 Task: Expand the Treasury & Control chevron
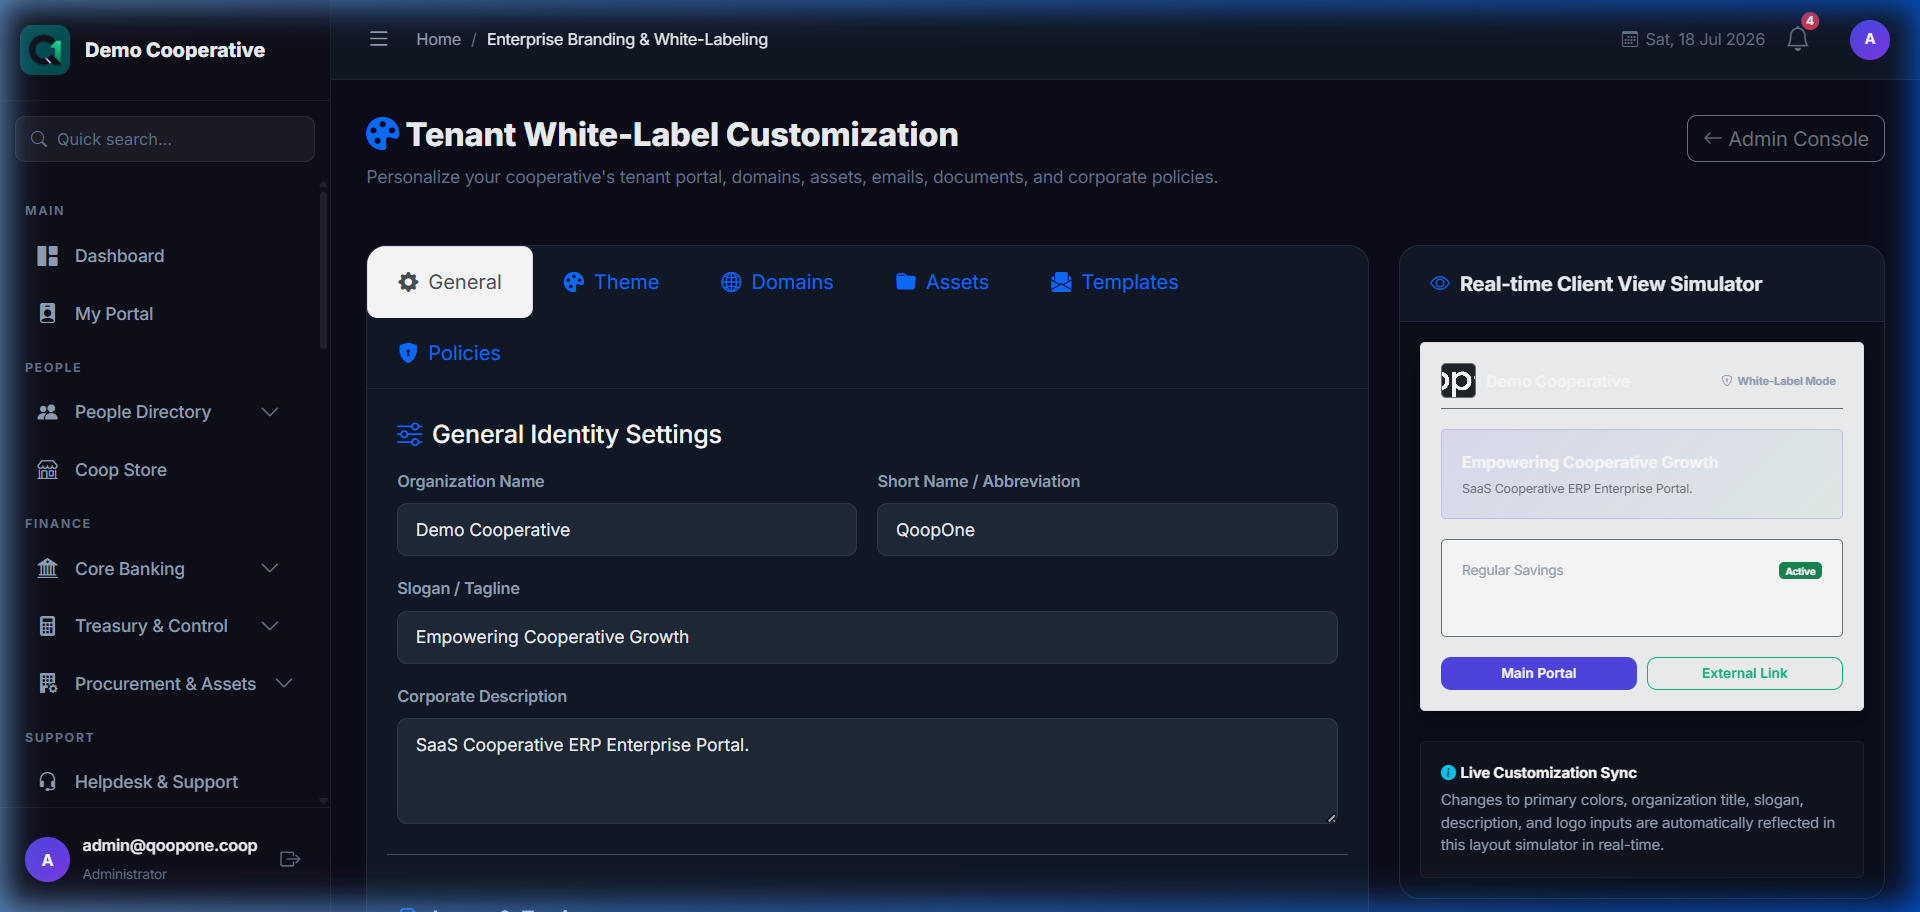269,626
